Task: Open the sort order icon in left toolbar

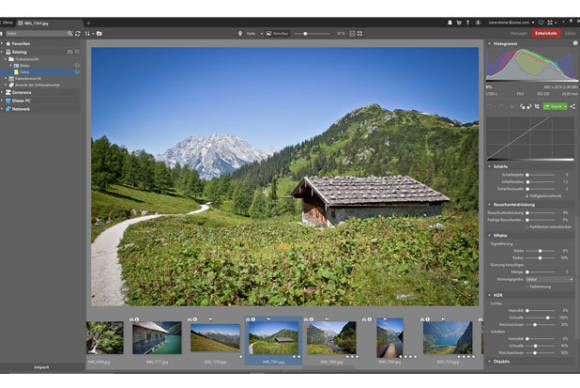Action: coord(88,34)
